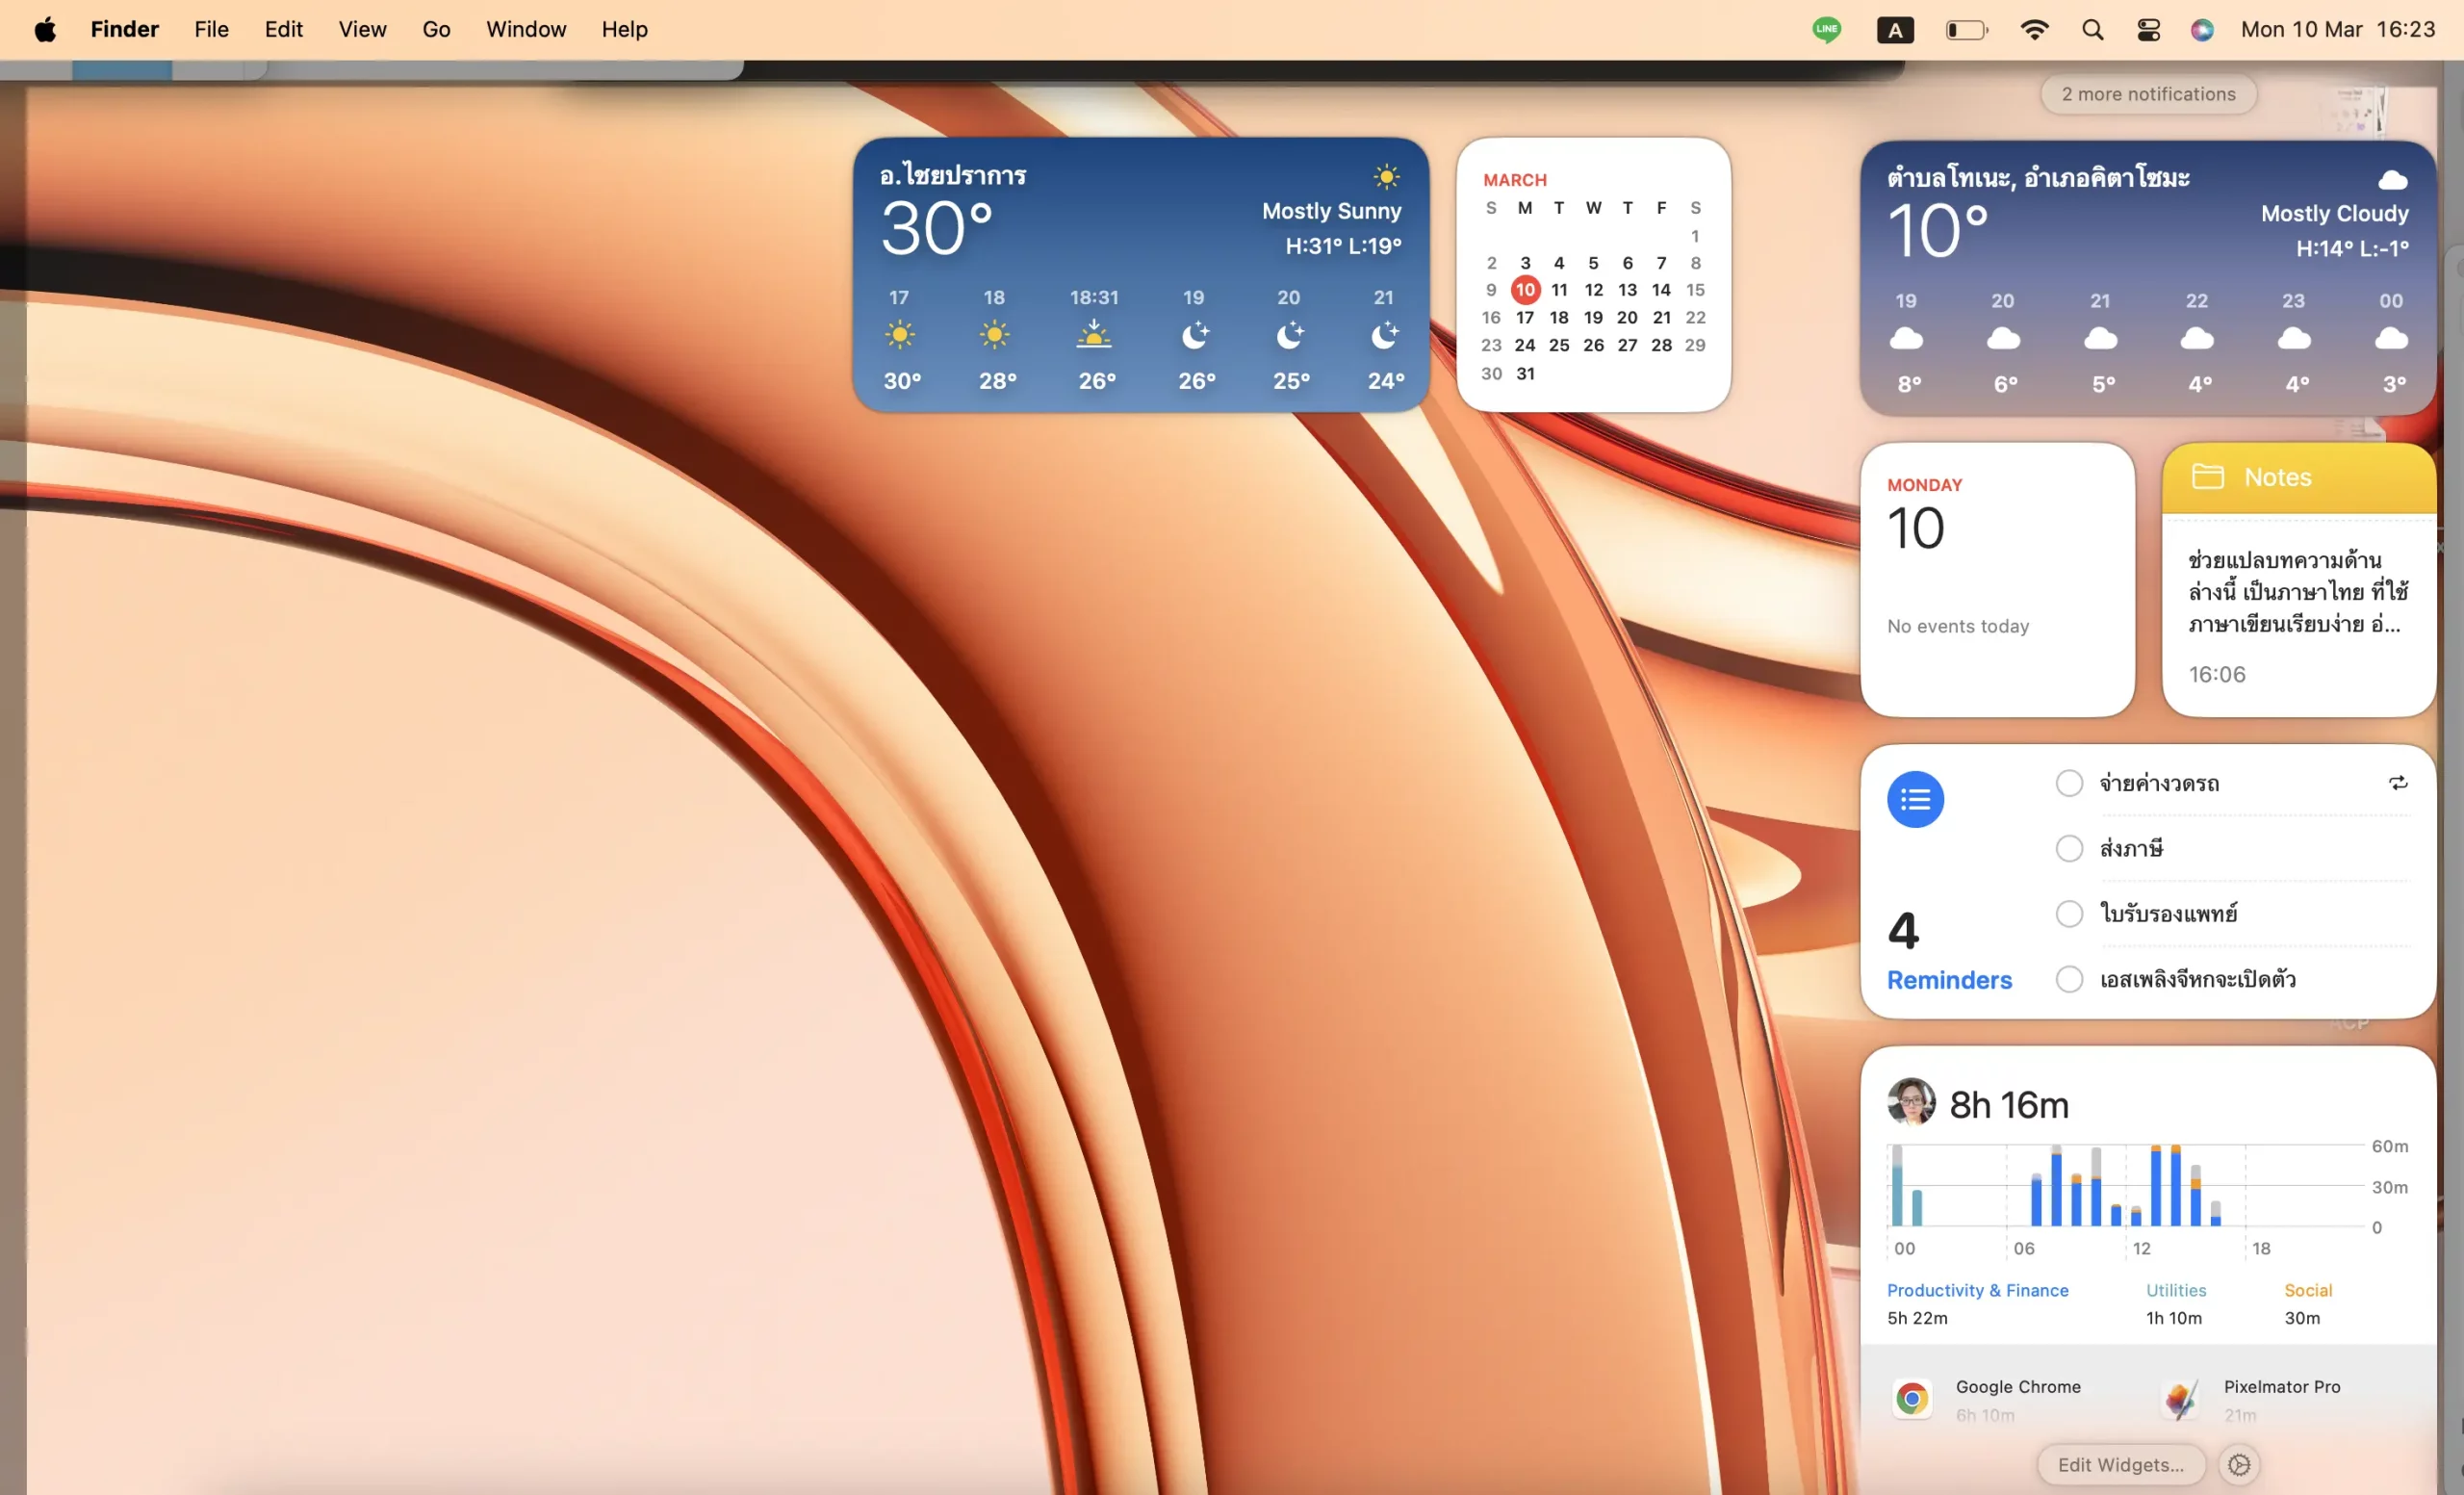Complete the 'จ่ายค่างวดรถ' reminder
This screenshot has height=1495, width=2464.
coord(2069,782)
